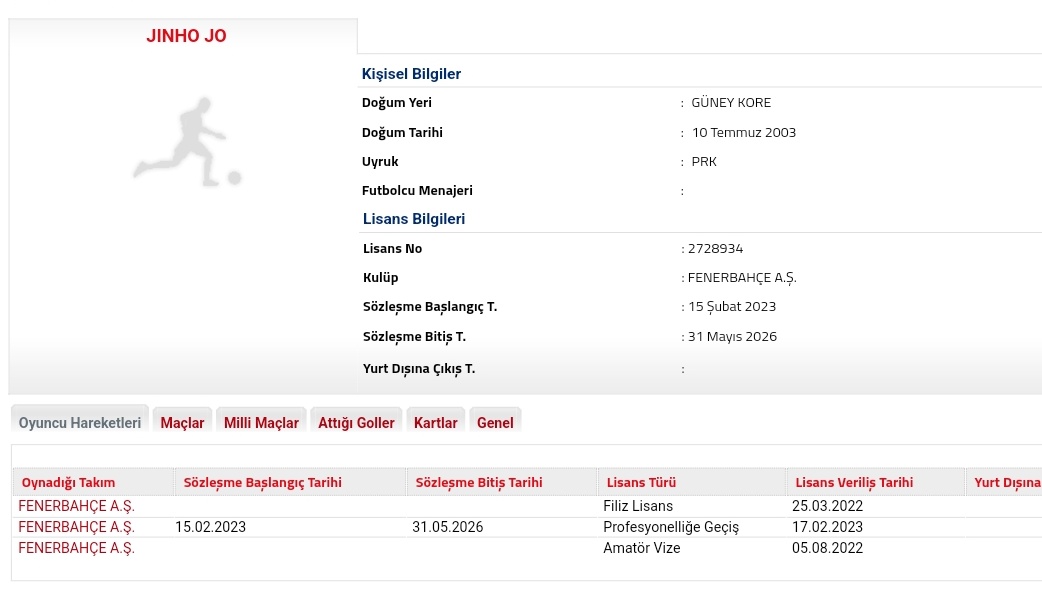Click the player silhouette placeholder photo

click(188, 142)
